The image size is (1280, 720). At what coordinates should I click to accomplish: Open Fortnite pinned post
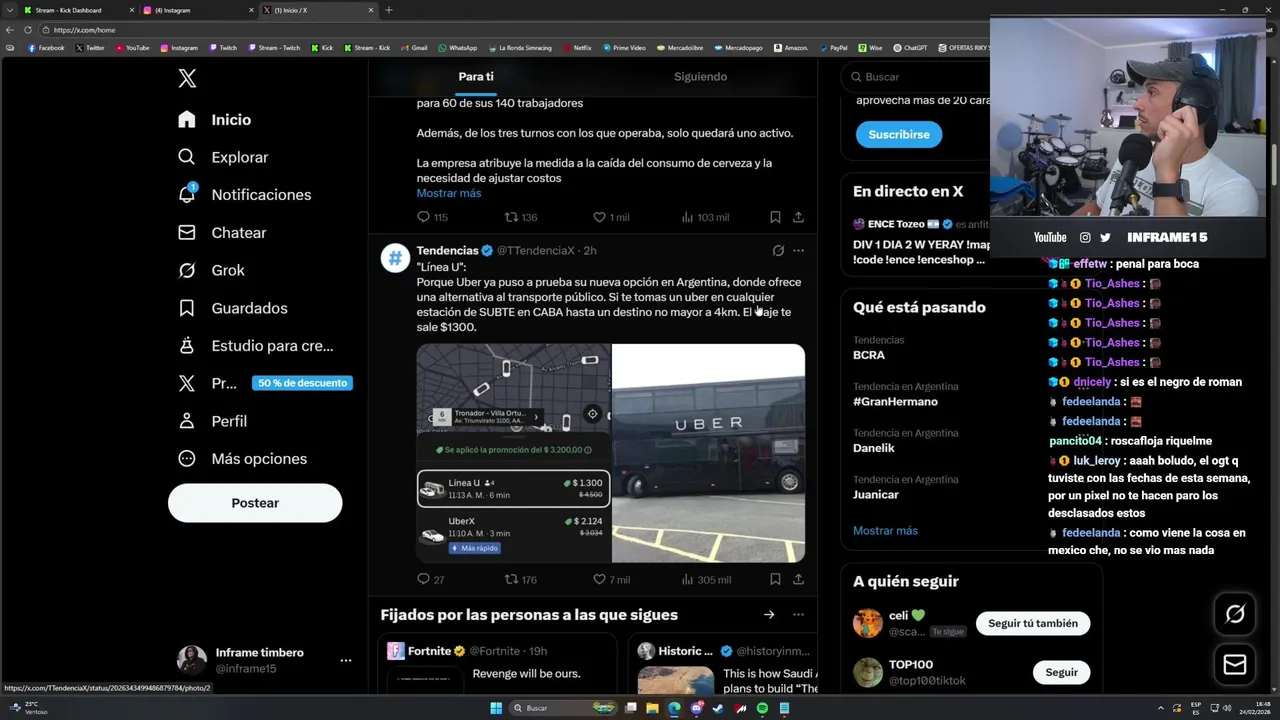[498, 664]
